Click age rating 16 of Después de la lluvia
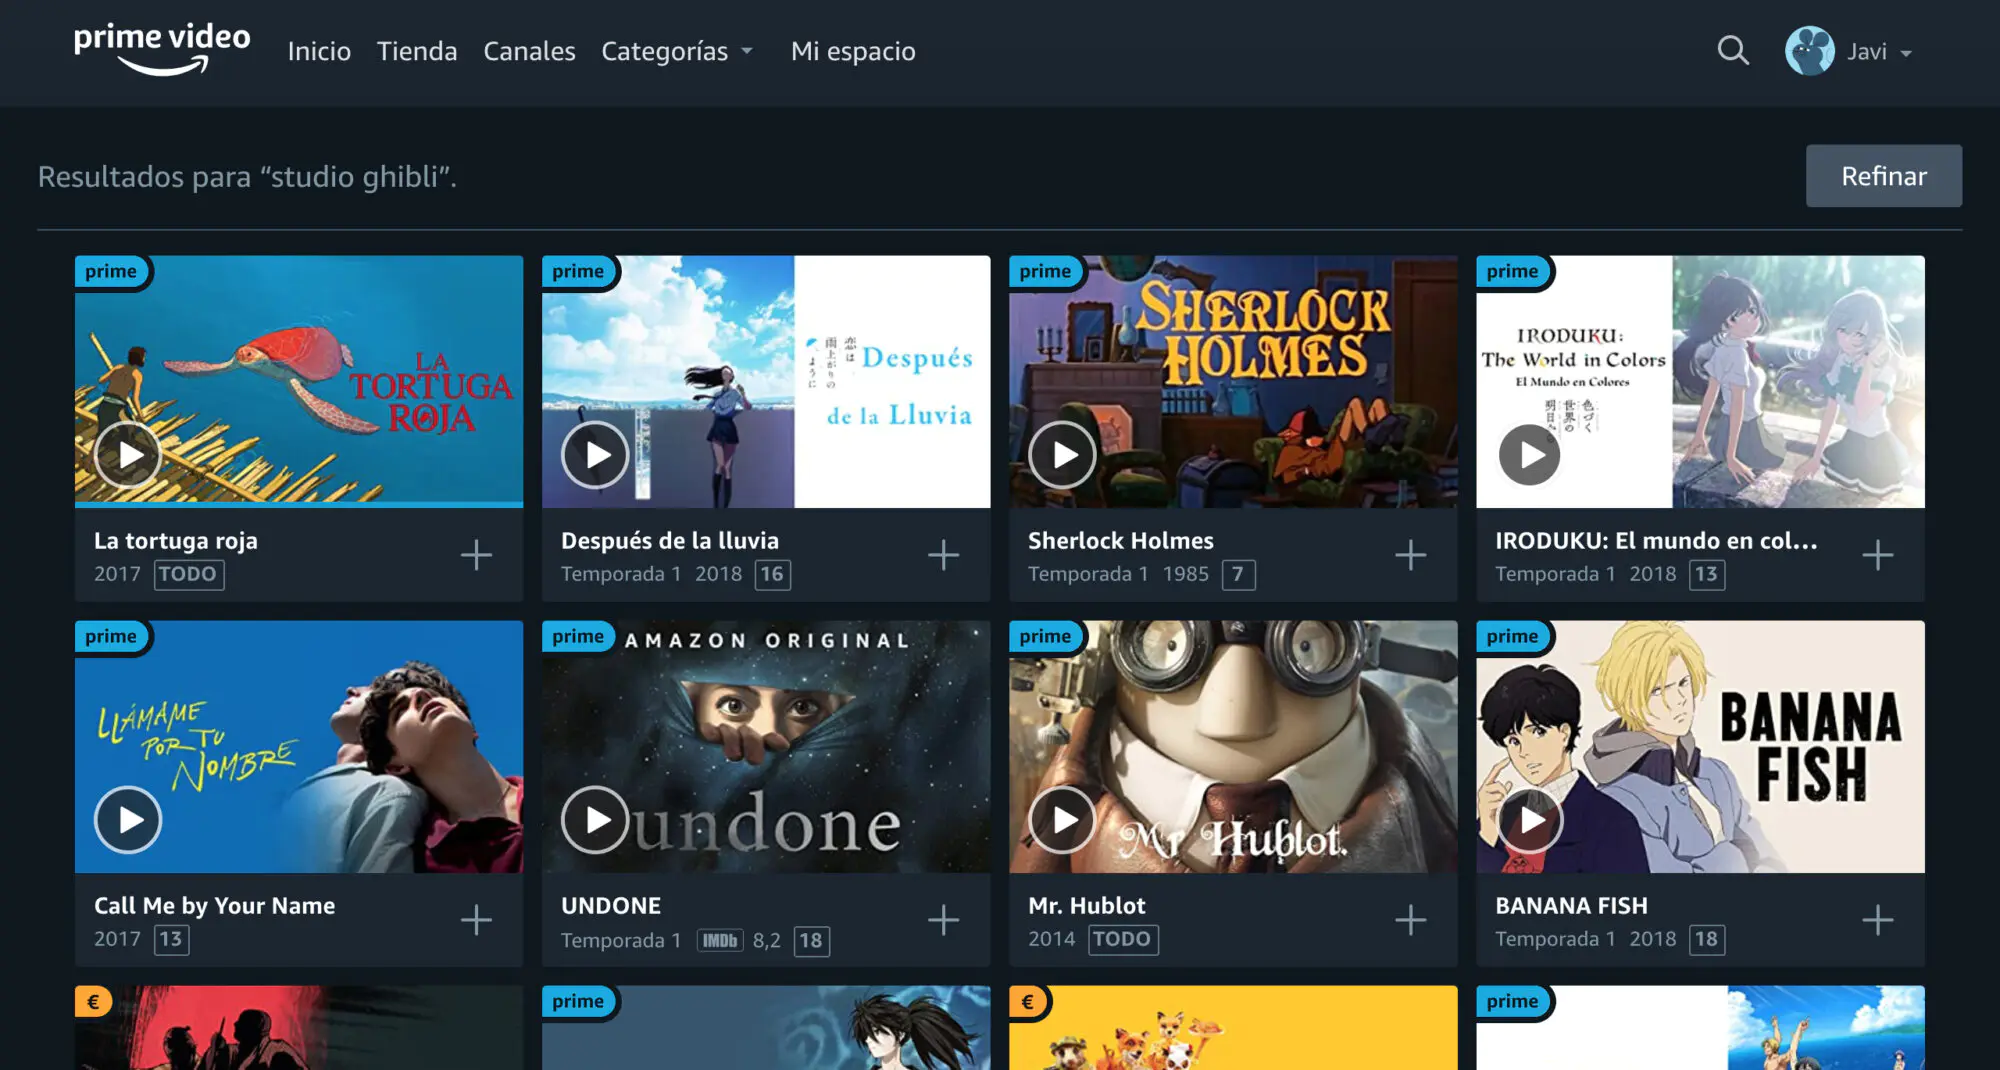Screen dimensions: 2000x1070 pyautogui.click(x=773, y=574)
